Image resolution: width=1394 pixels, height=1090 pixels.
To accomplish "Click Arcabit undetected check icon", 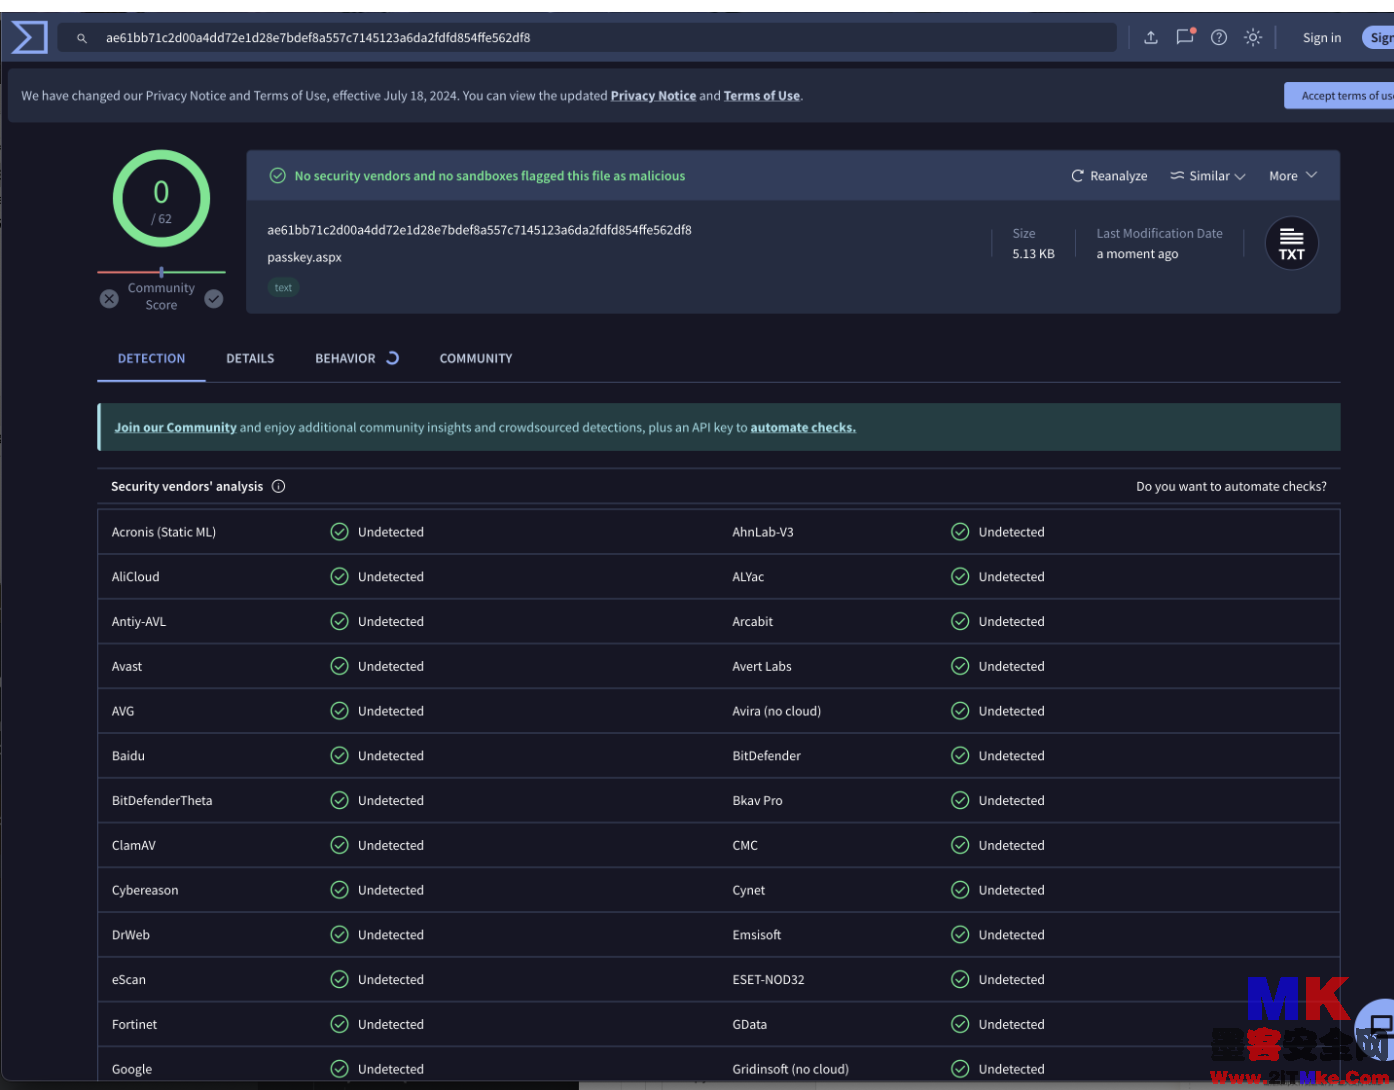I will click(x=960, y=621).
